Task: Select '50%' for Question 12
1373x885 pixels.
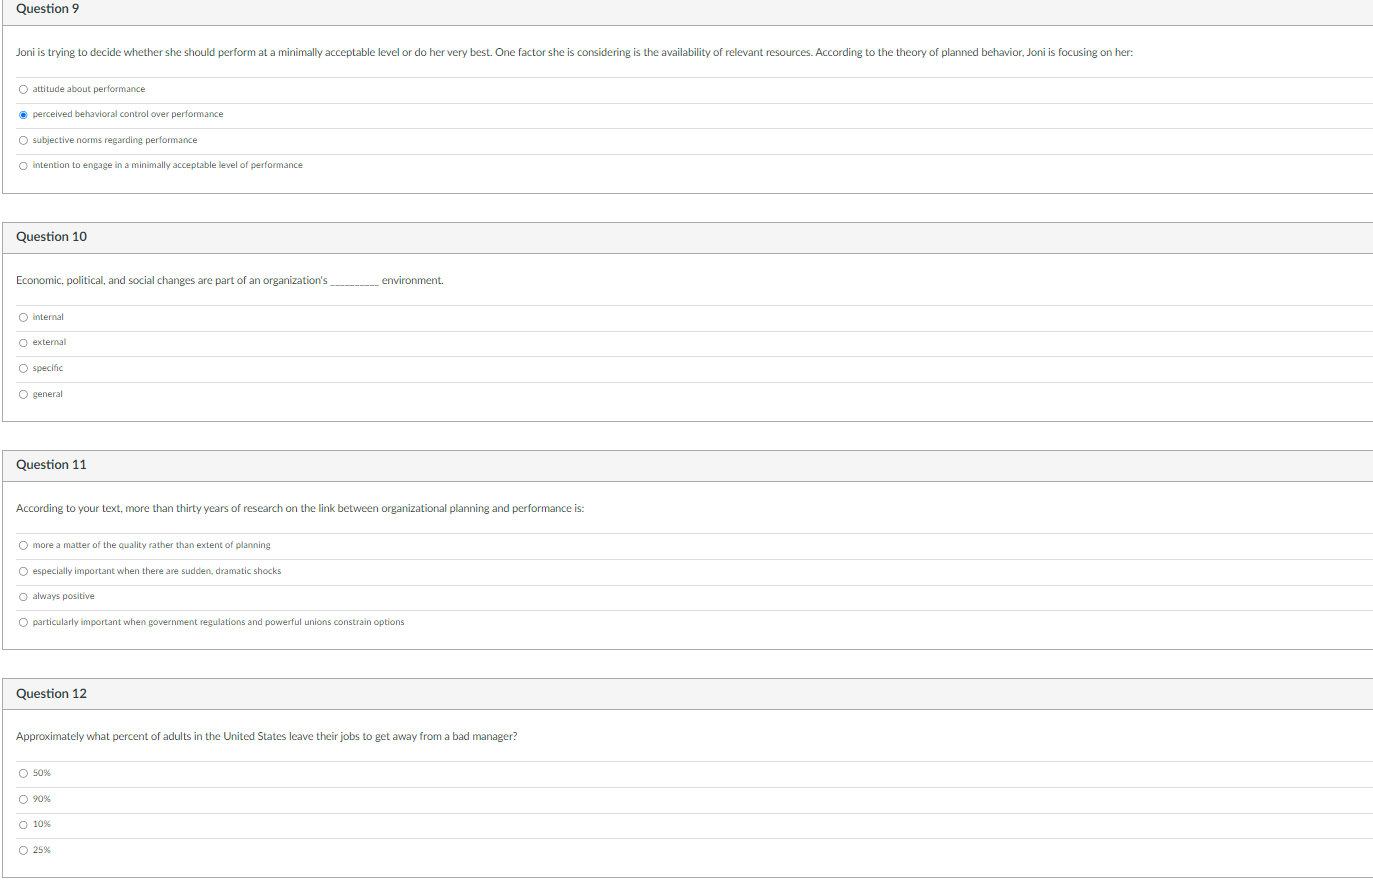Action: pos(23,773)
